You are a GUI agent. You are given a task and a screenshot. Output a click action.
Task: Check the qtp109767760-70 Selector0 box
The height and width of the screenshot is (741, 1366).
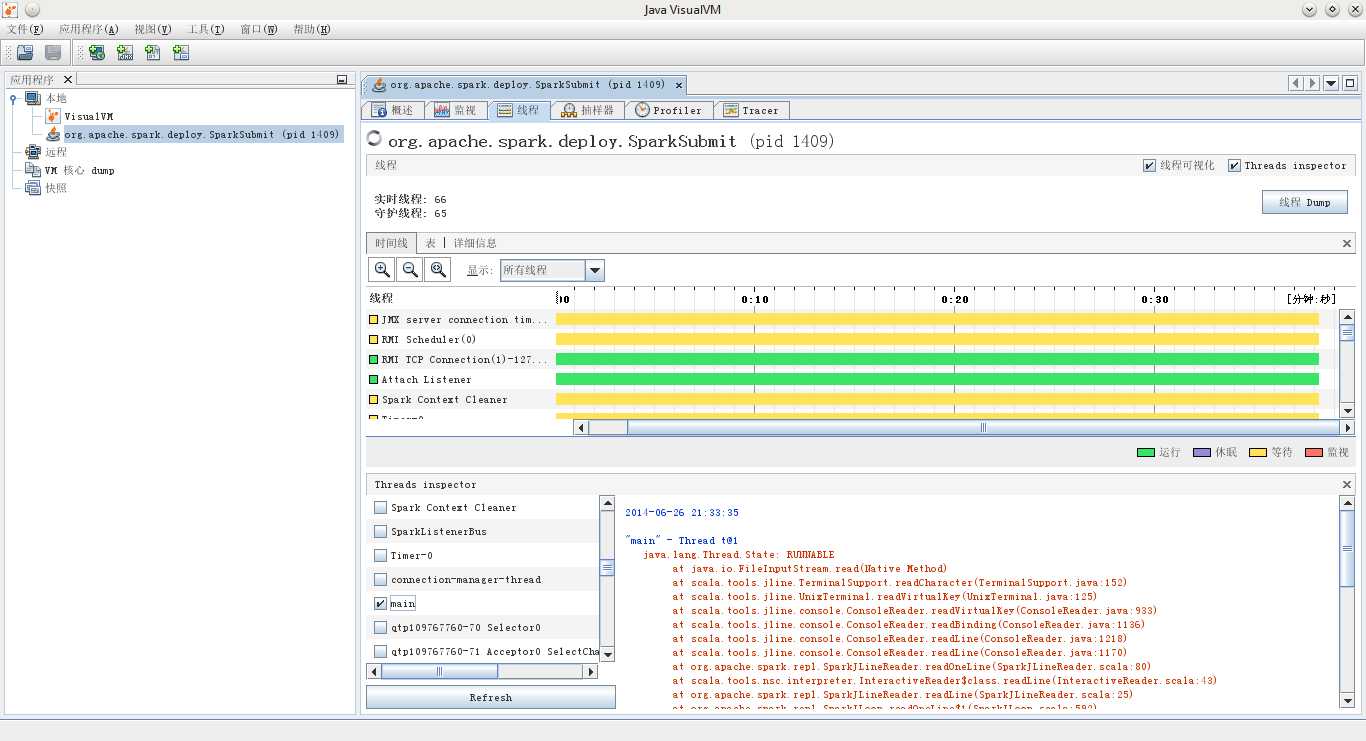click(x=380, y=627)
